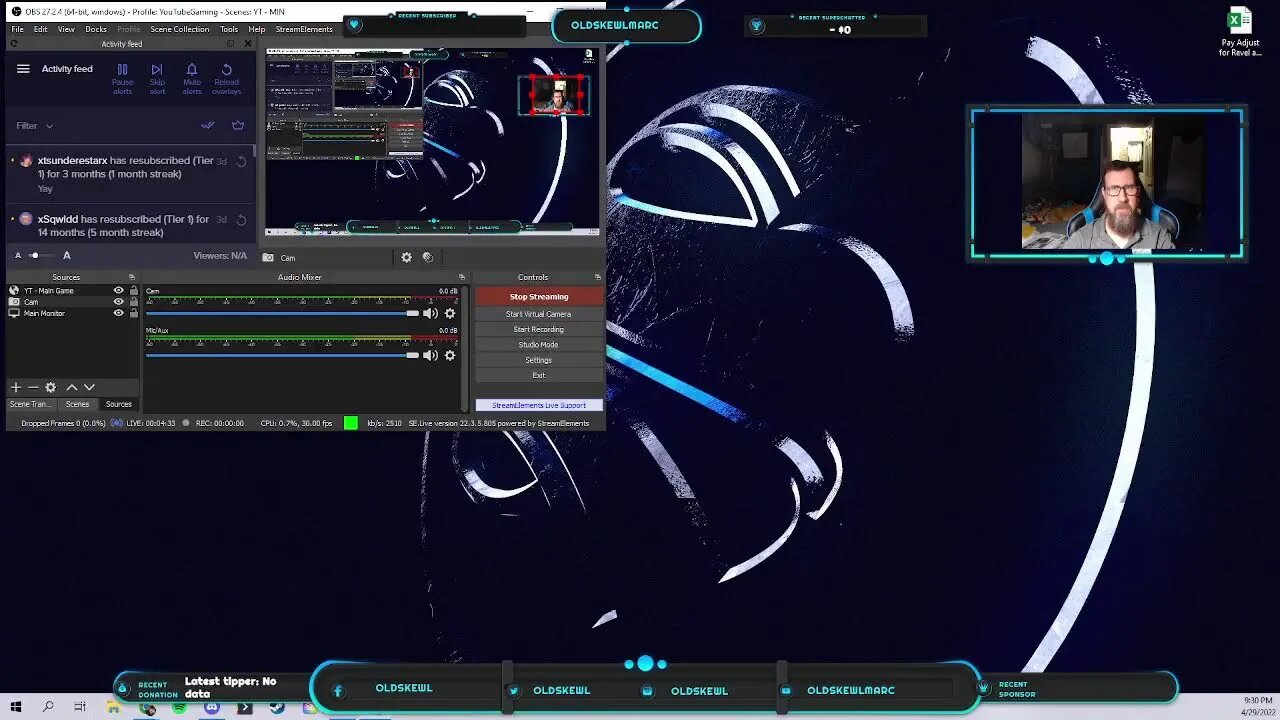The width and height of the screenshot is (1280, 720).
Task: Toggle lock on Cam source
Action: tap(133, 302)
